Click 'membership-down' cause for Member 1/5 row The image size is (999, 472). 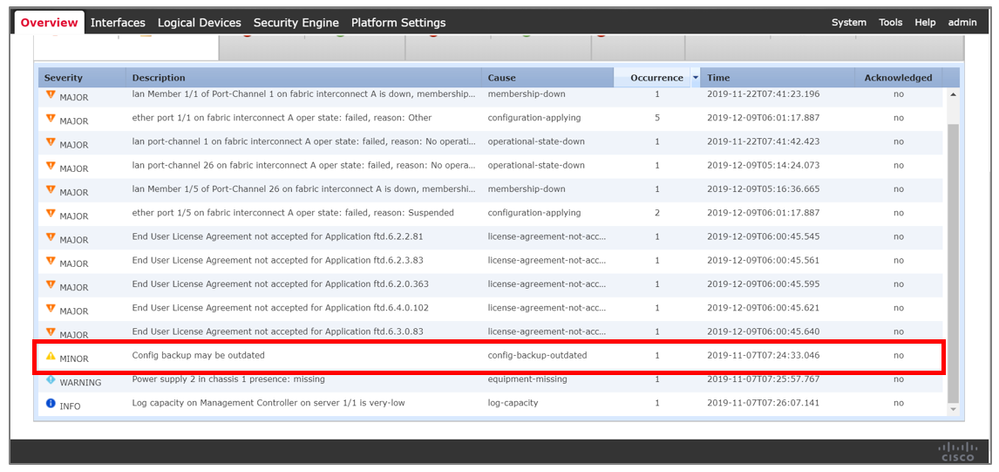click(x=526, y=189)
